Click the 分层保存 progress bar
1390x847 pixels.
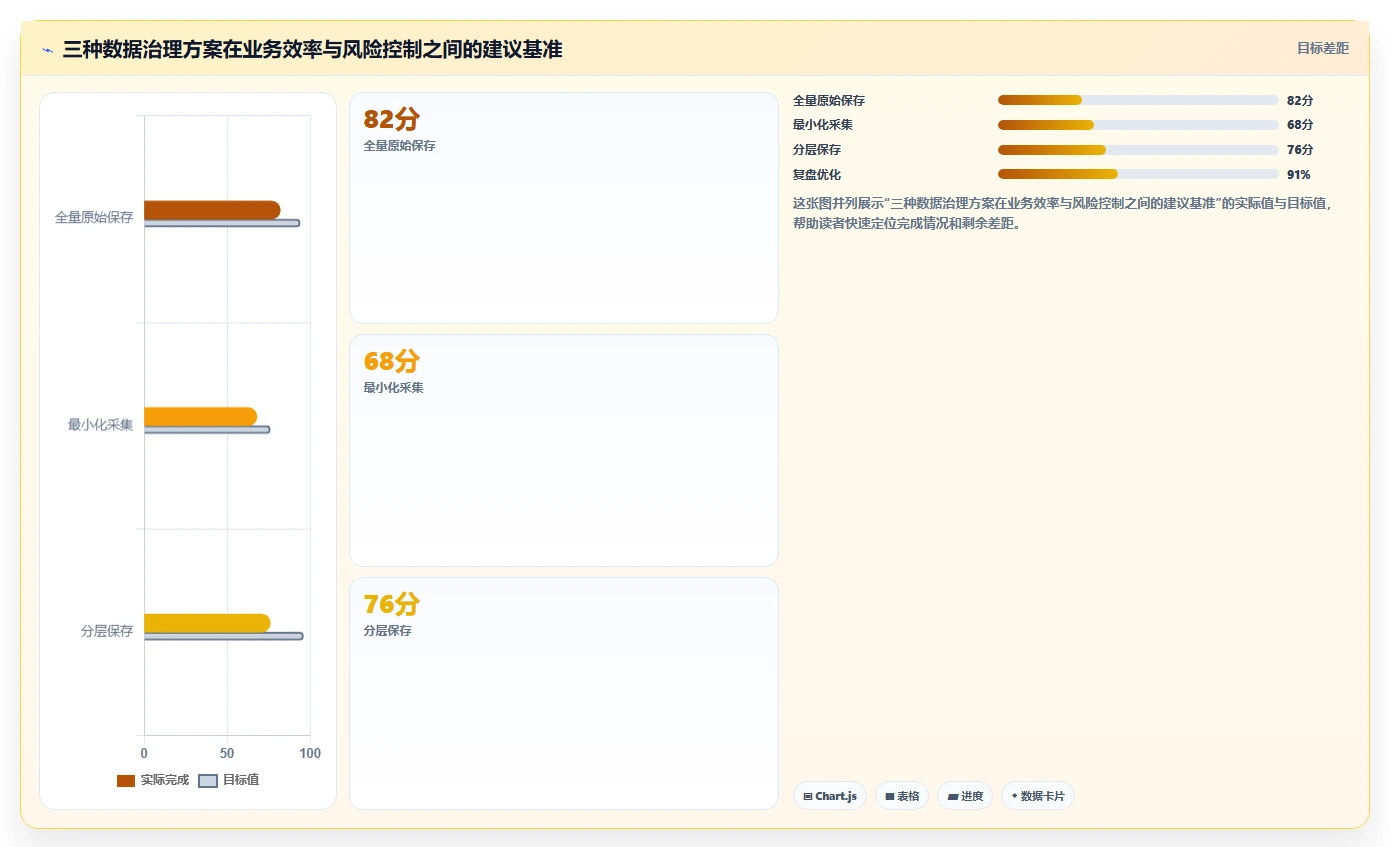click(x=1138, y=150)
